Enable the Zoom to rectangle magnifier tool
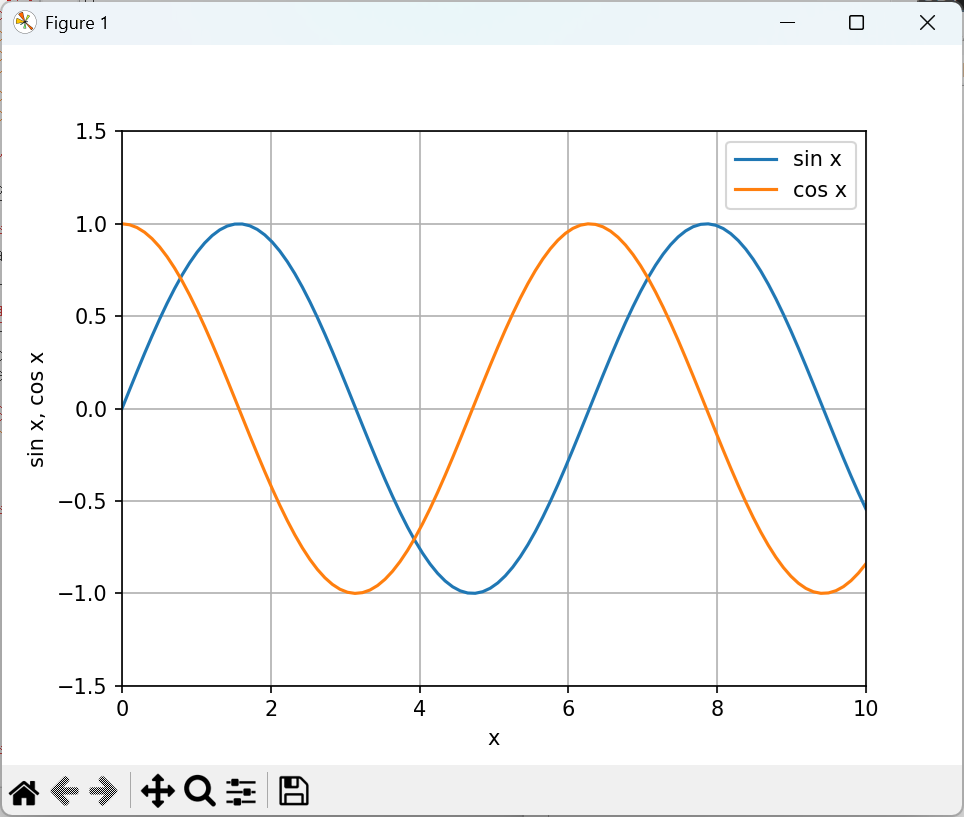This screenshot has height=817, width=964. point(200,792)
